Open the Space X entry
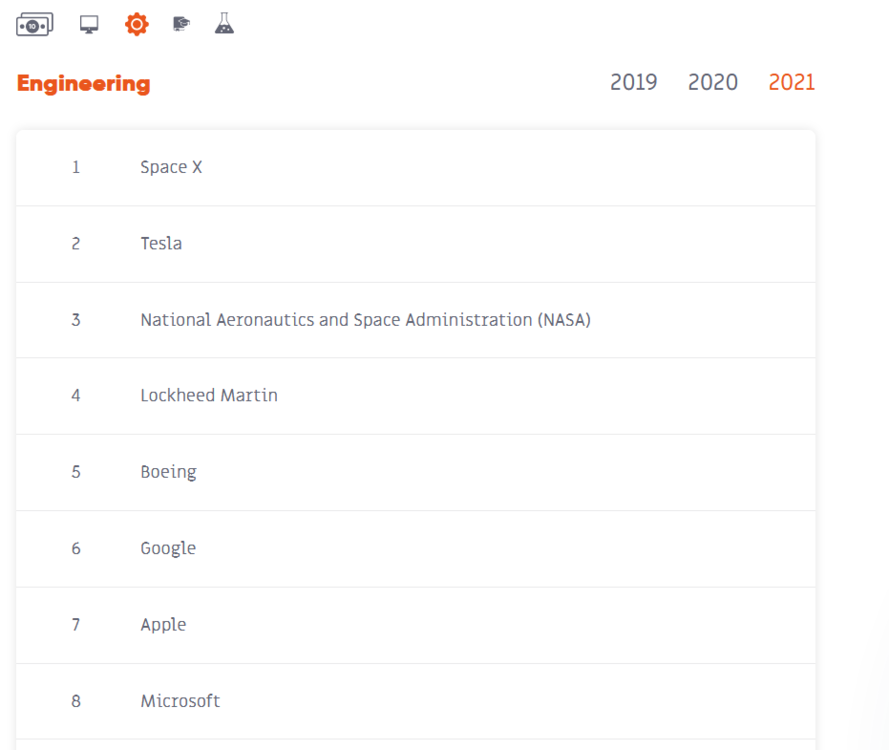The height and width of the screenshot is (750, 889). coord(171,167)
